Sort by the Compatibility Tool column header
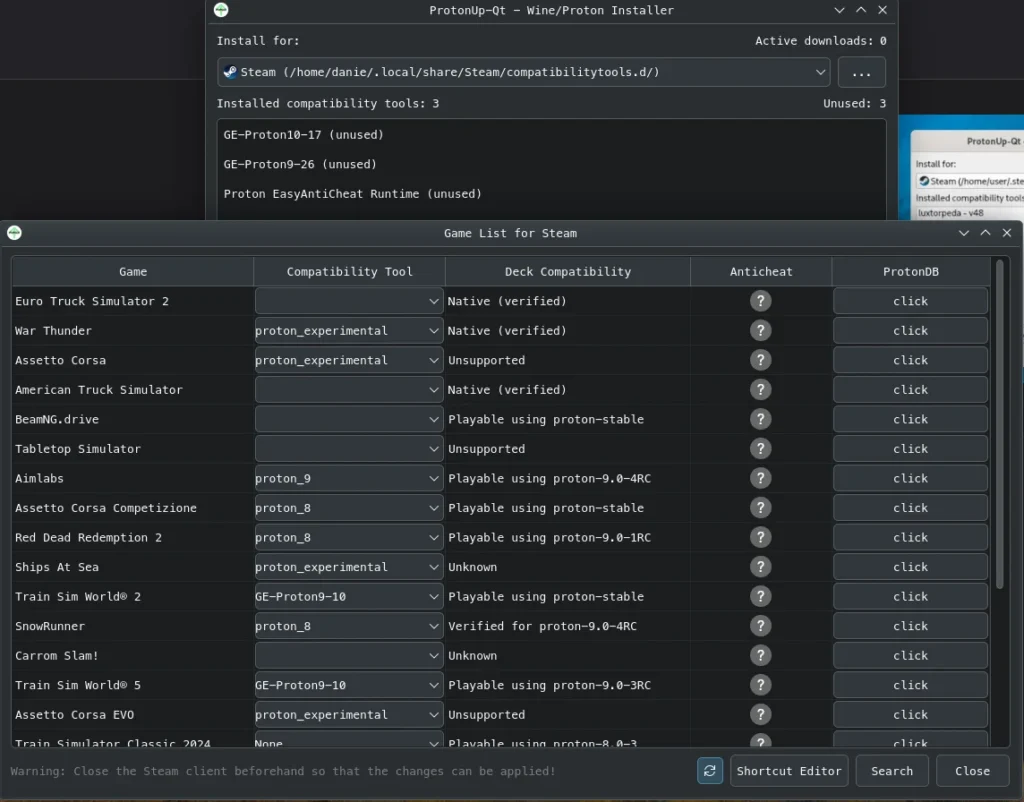This screenshot has height=802, width=1024. [349, 272]
